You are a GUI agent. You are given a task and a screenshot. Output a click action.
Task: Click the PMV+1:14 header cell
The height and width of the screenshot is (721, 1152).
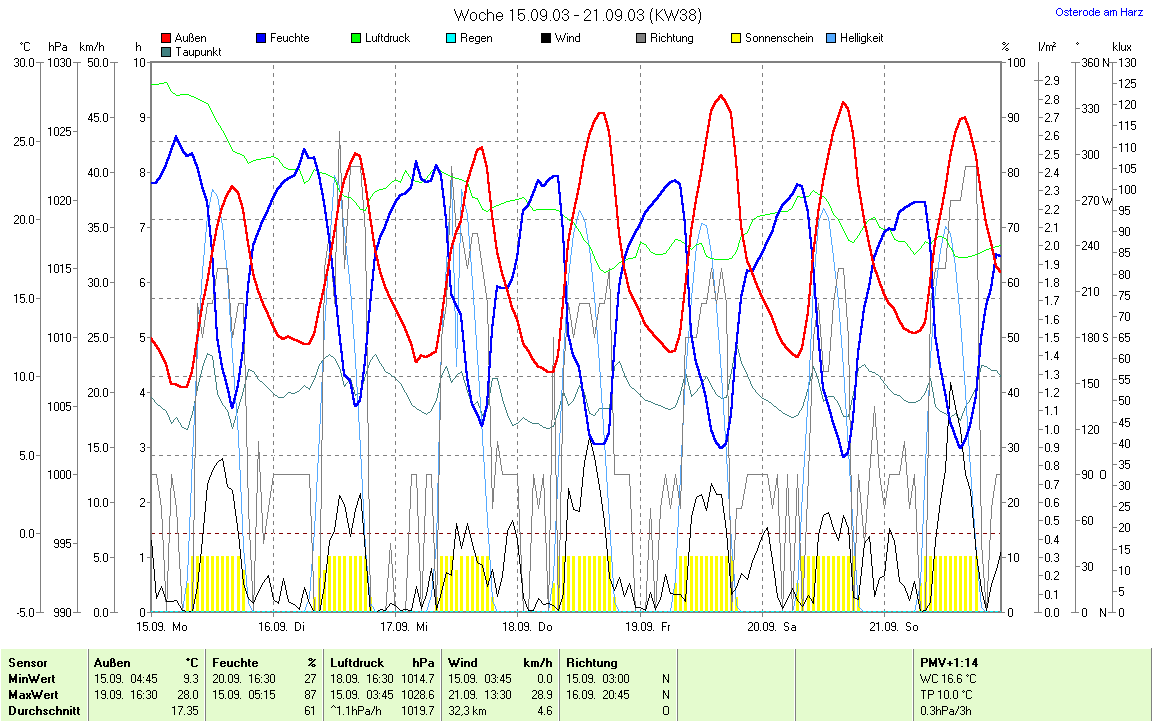(x=949, y=662)
